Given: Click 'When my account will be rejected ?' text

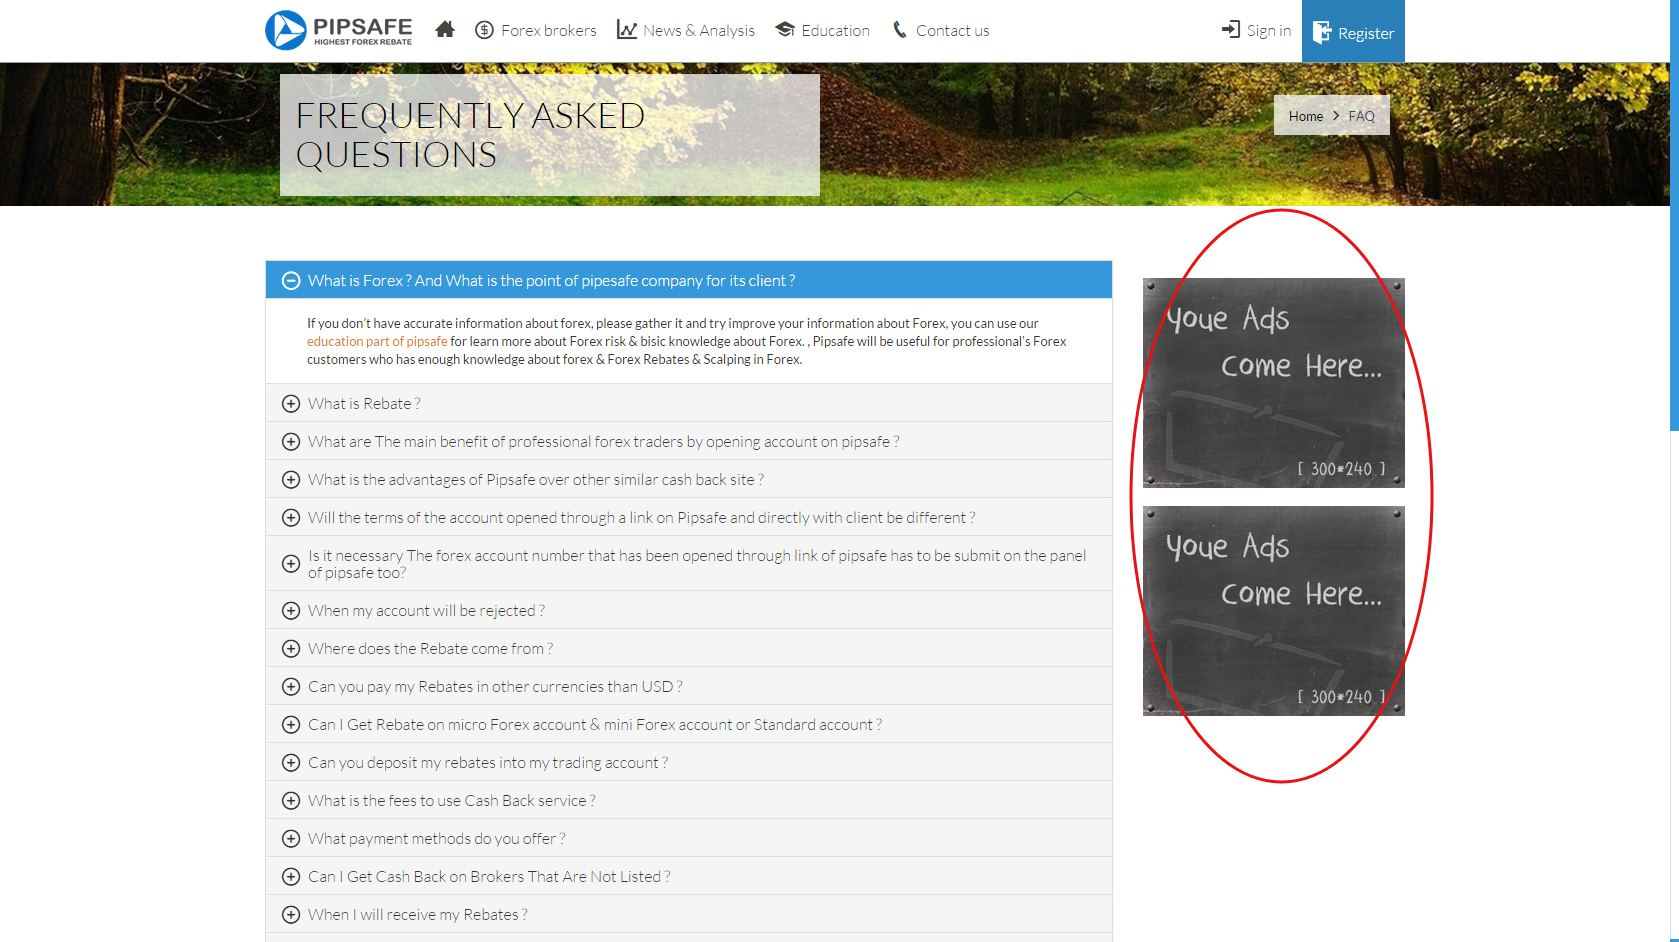Looking at the screenshot, I should [x=426, y=611].
